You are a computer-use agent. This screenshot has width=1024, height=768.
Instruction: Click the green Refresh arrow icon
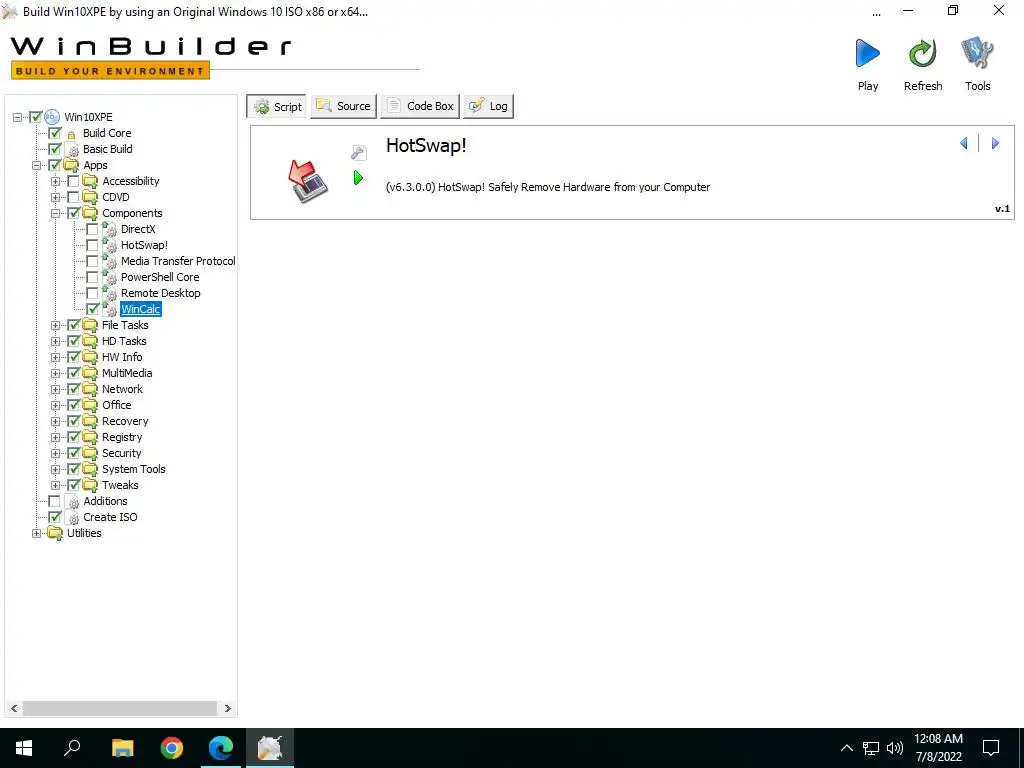(x=923, y=54)
